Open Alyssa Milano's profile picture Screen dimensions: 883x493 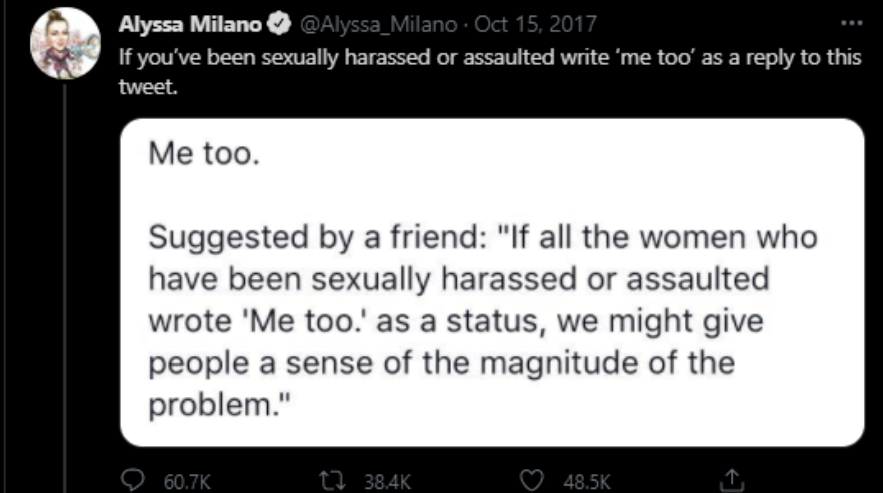(64, 48)
